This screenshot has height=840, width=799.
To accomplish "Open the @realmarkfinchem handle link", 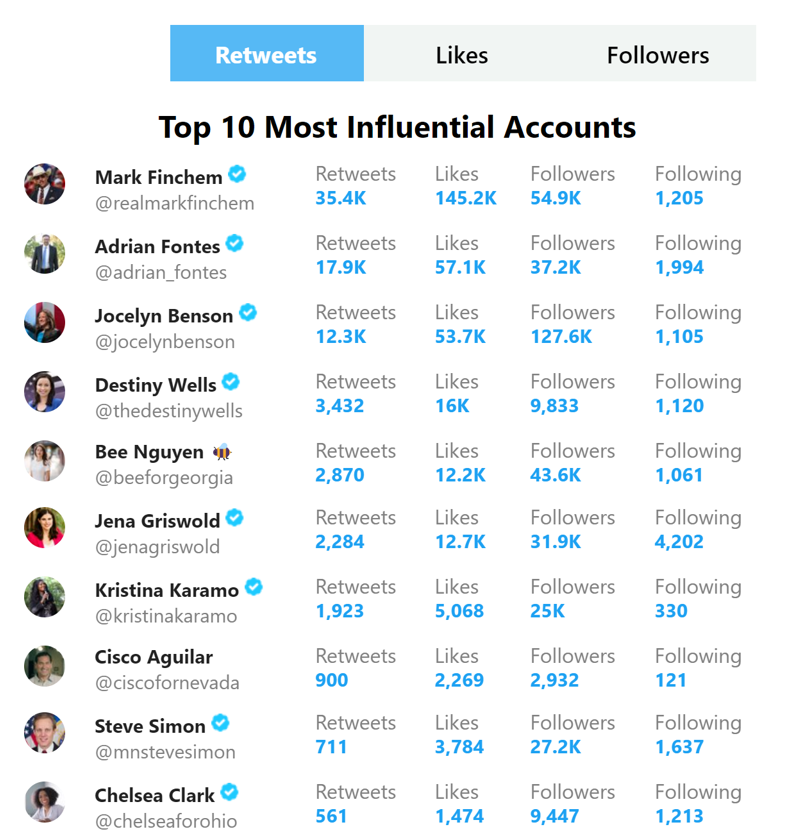I will click(175, 204).
